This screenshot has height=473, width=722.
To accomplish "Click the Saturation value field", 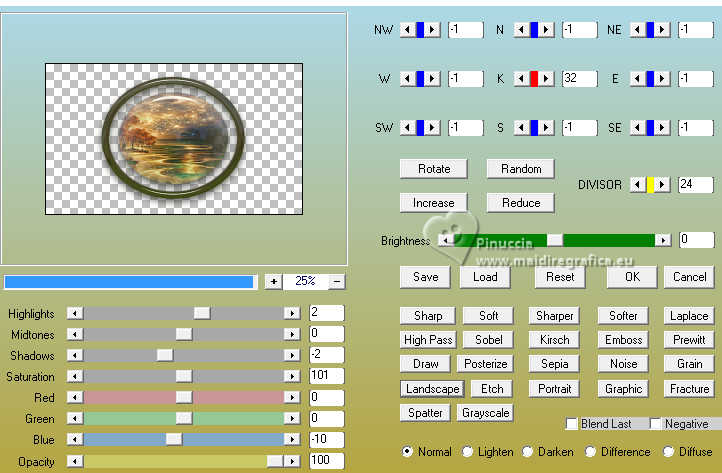I will [326, 376].
